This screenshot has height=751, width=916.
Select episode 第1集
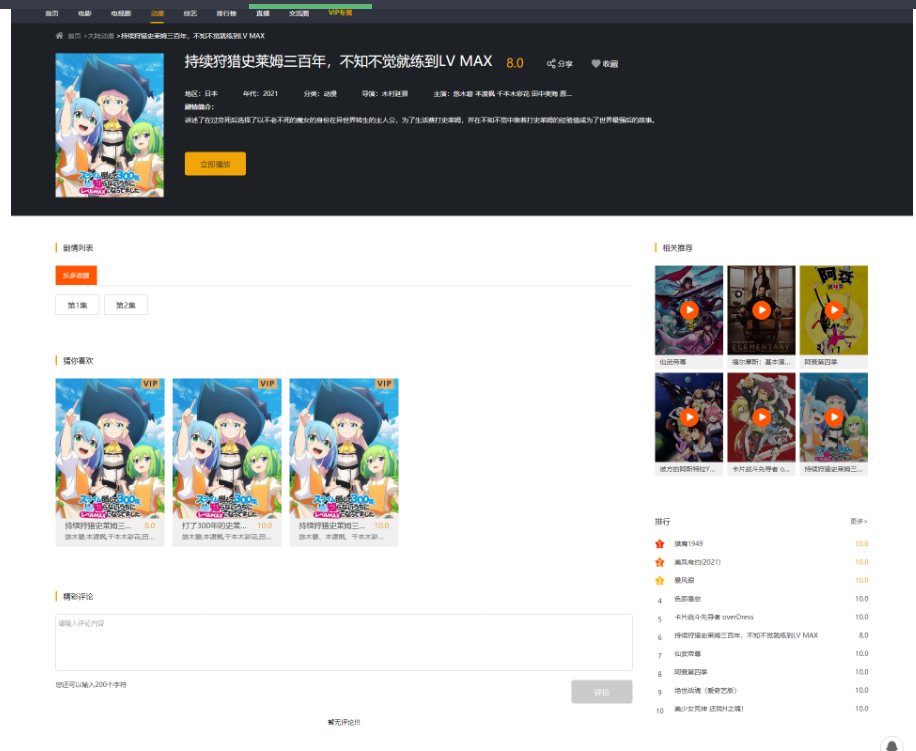pyautogui.click(x=77, y=305)
